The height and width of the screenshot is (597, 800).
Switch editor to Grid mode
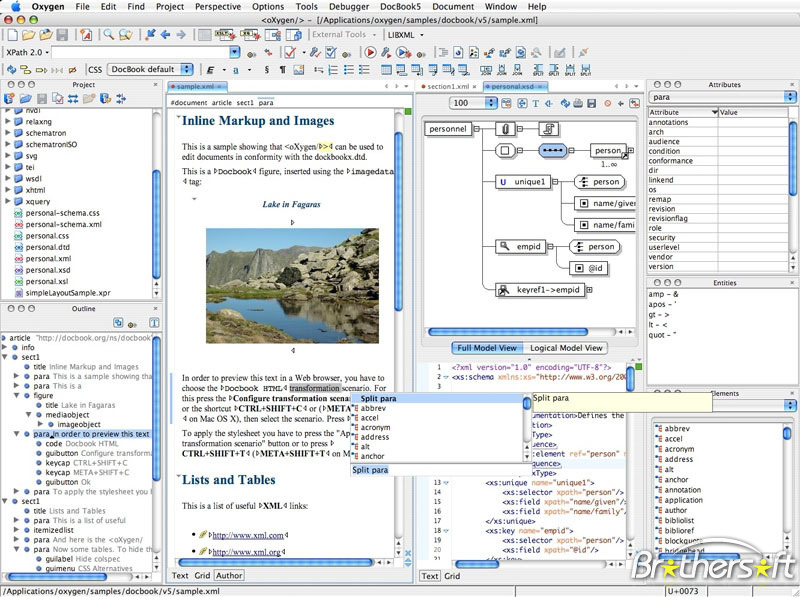point(203,576)
